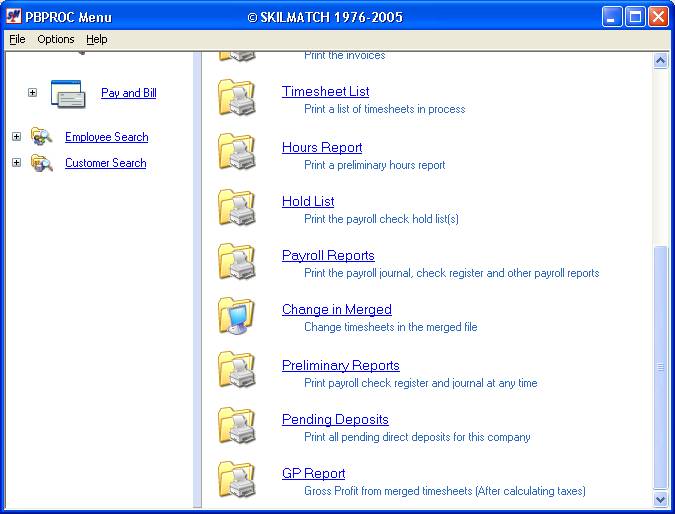The width and height of the screenshot is (675, 514).
Task: Click 'Print the payroll check hold list(s)' text
Action: tap(381, 219)
